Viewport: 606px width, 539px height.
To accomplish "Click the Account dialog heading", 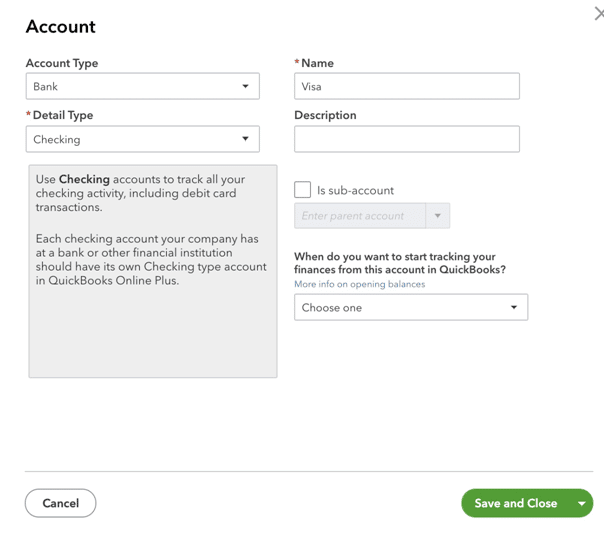I will tap(61, 27).
